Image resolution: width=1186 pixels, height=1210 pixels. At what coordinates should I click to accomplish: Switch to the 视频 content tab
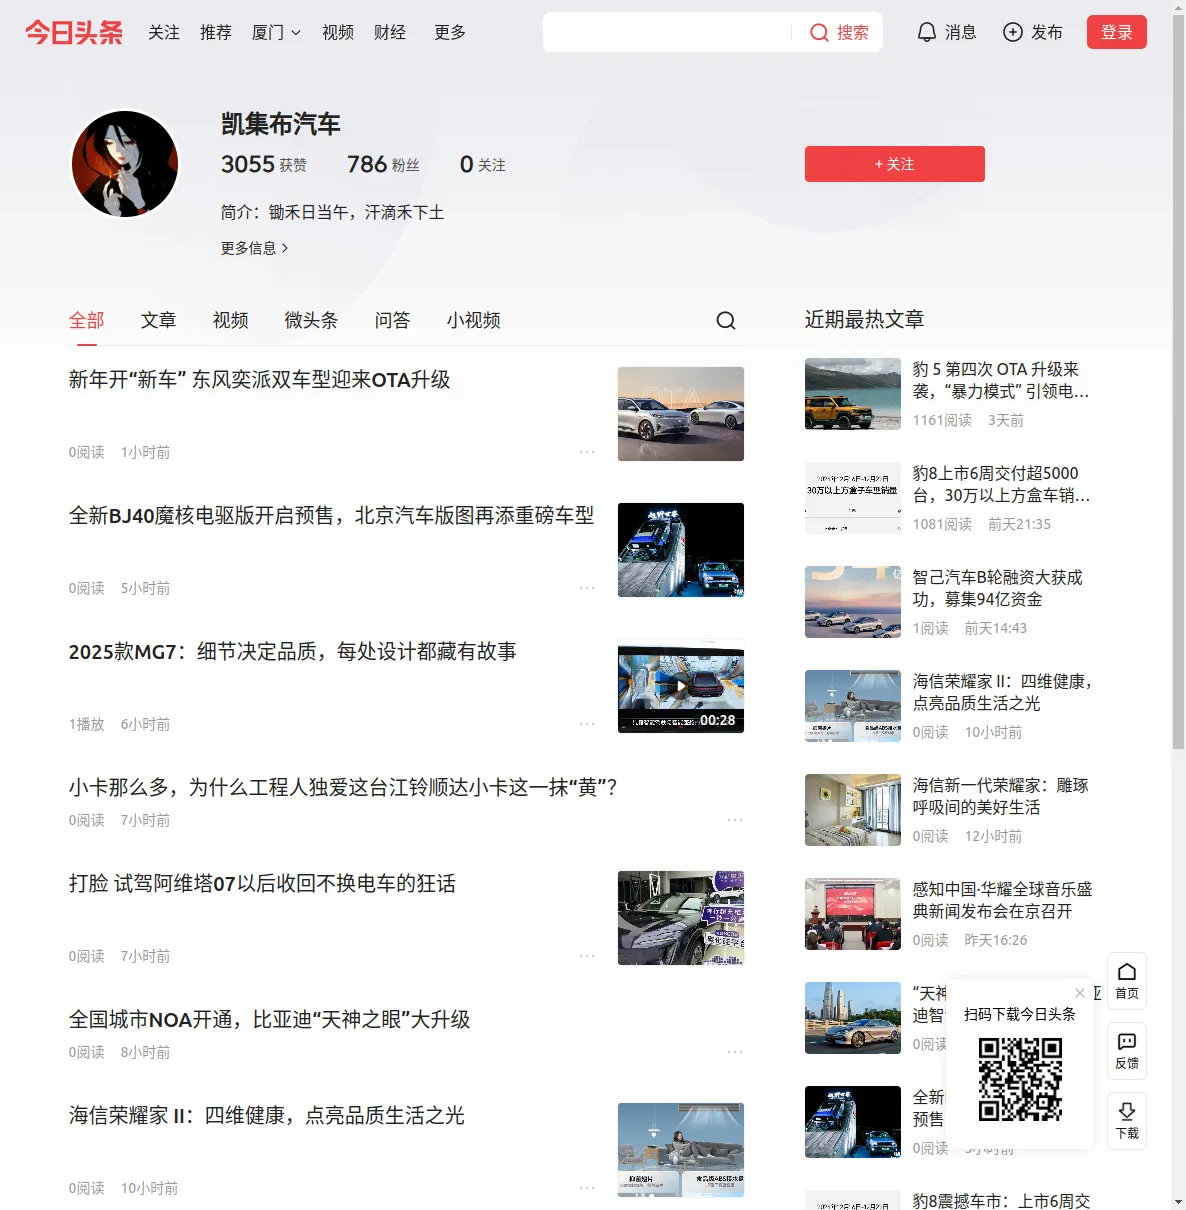tap(231, 320)
